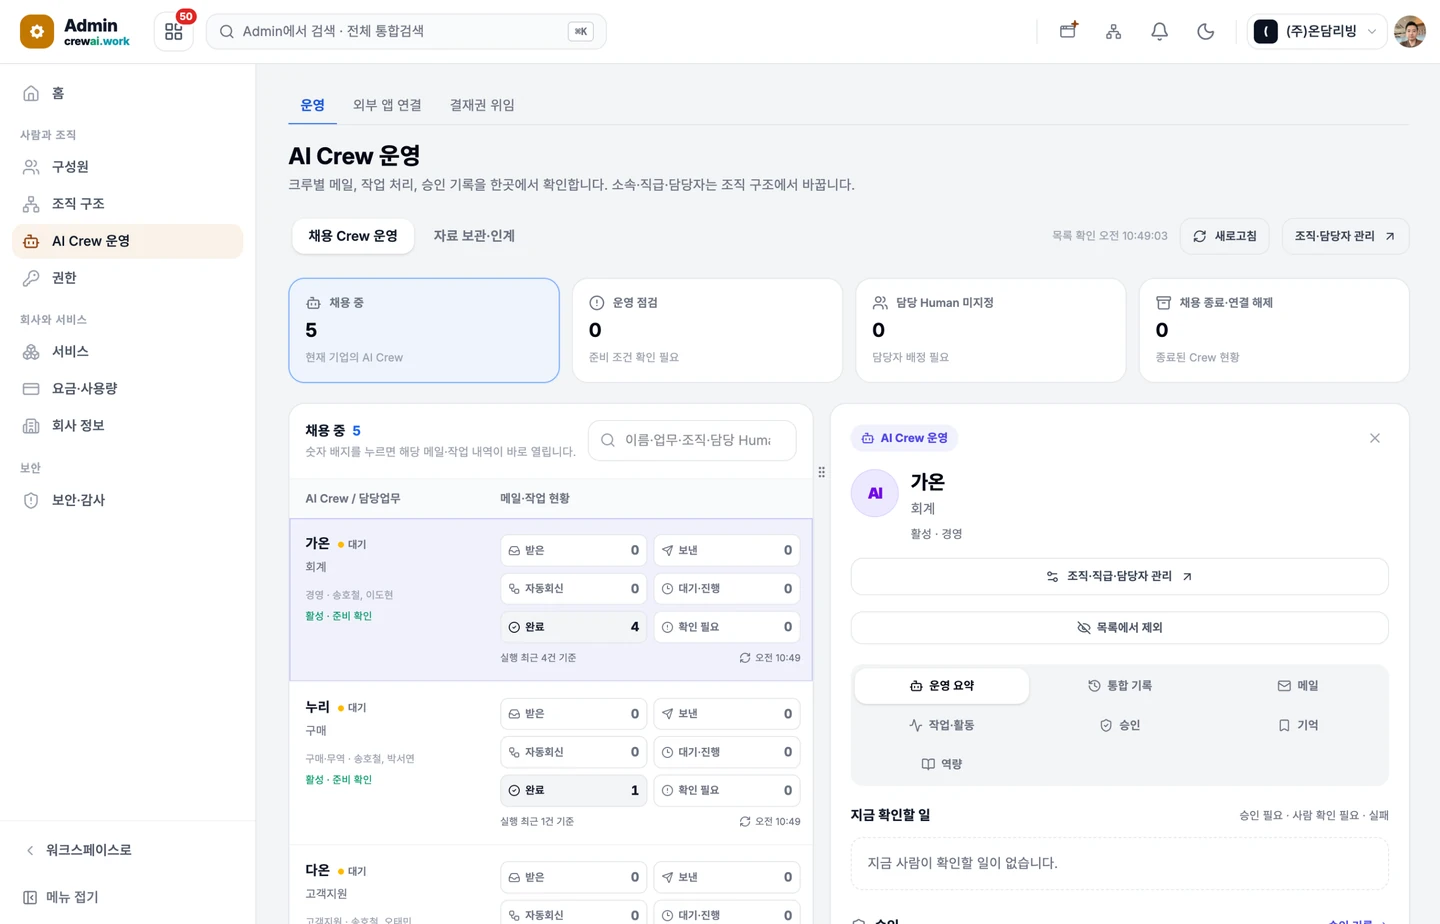Open 구성원 in the sidebar
The image size is (1440, 924).
coord(127,167)
